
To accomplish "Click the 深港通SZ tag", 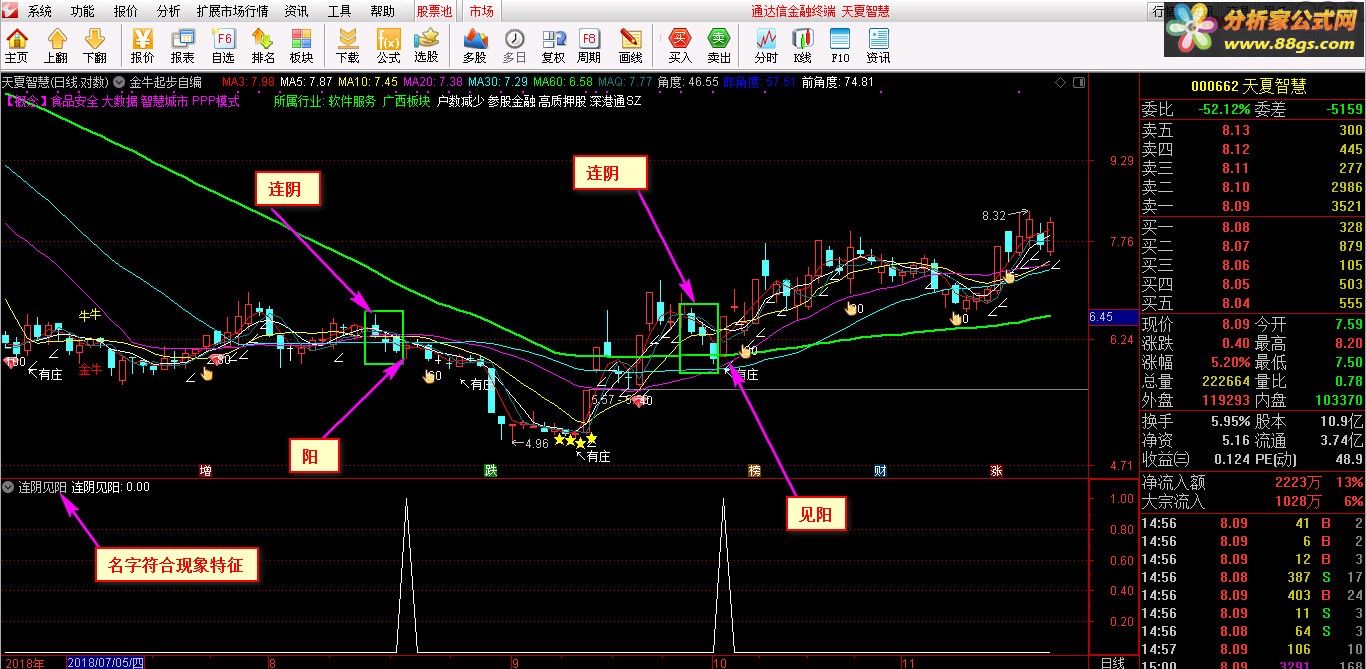I will point(616,101).
